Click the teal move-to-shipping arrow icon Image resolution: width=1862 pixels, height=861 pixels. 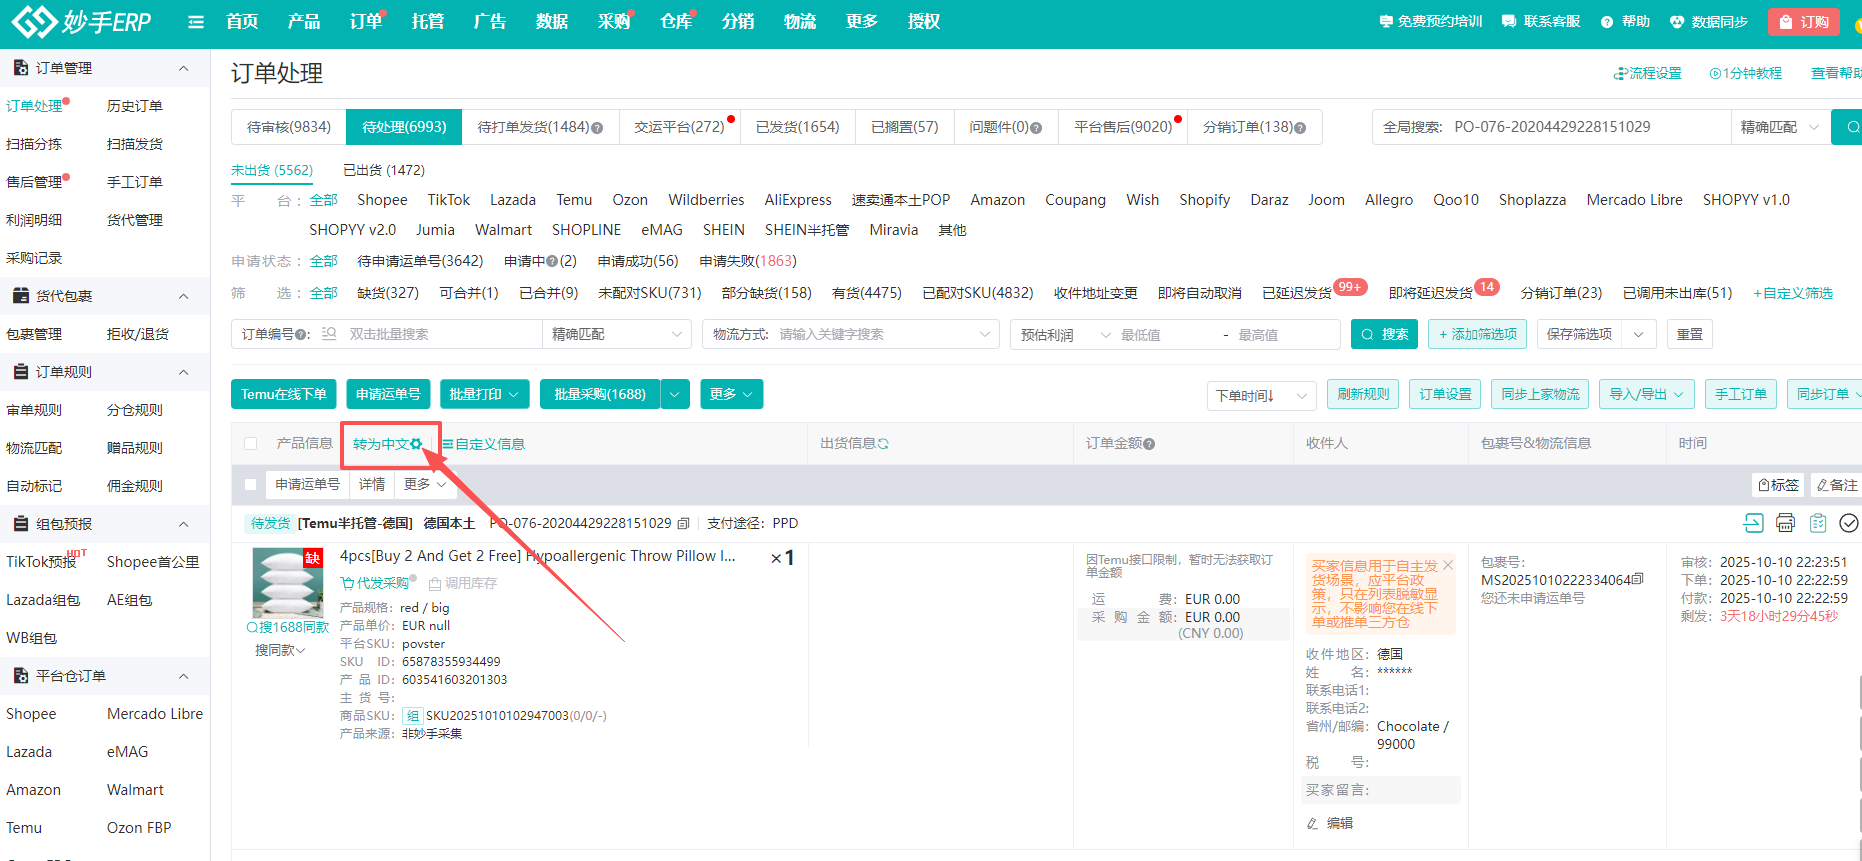point(1753,523)
